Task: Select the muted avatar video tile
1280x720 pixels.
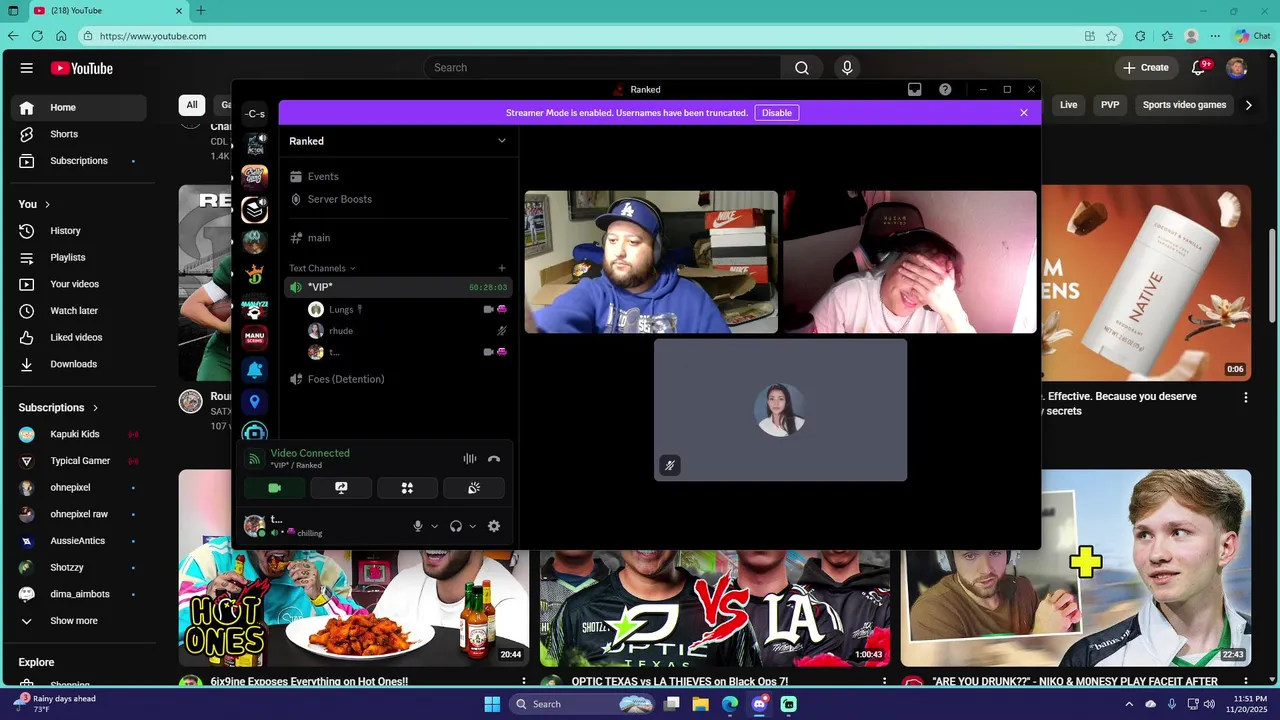Action: coord(781,410)
